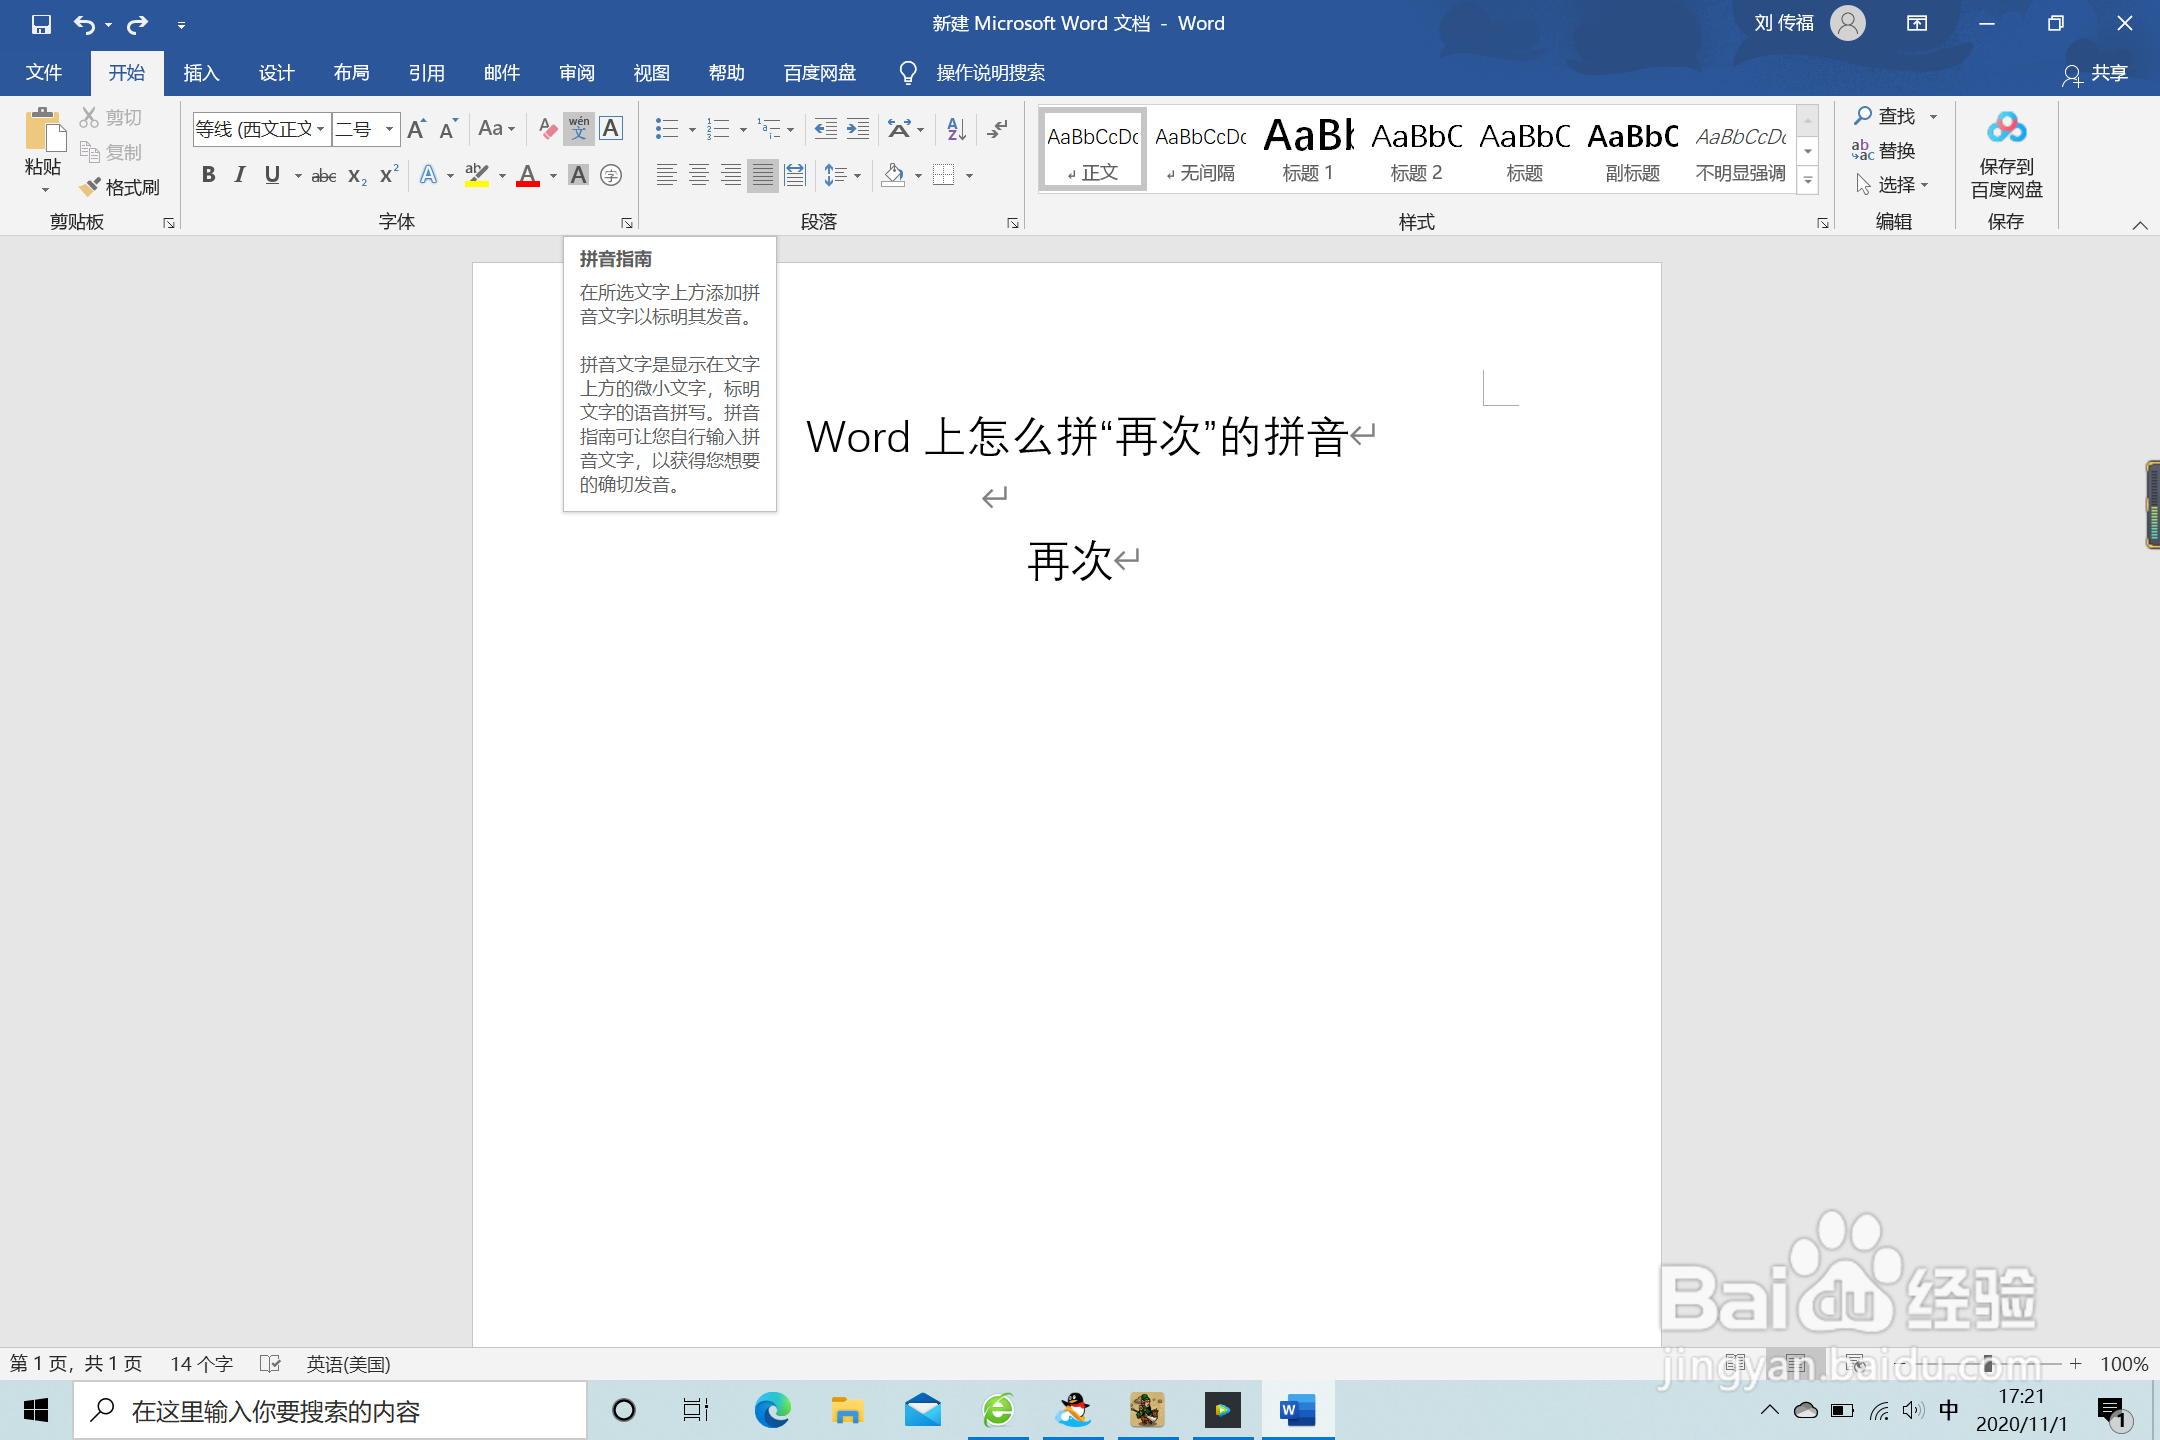Apply red font color swatch
The height and width of the screenshot is (1440, 2160).
coord(528,176)
